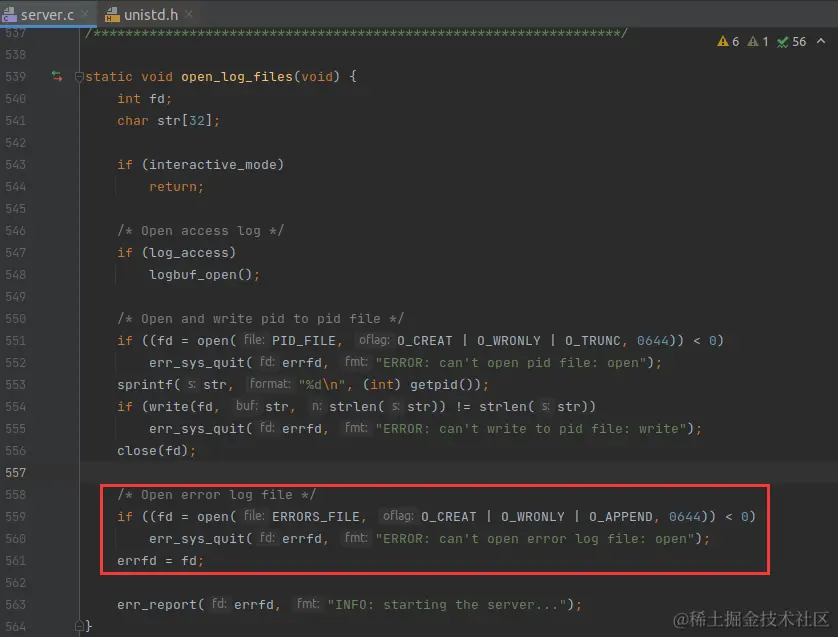838x637 pixels.
Task: Click the O_TRUNC flag
Action: click(x=593, y=340)
